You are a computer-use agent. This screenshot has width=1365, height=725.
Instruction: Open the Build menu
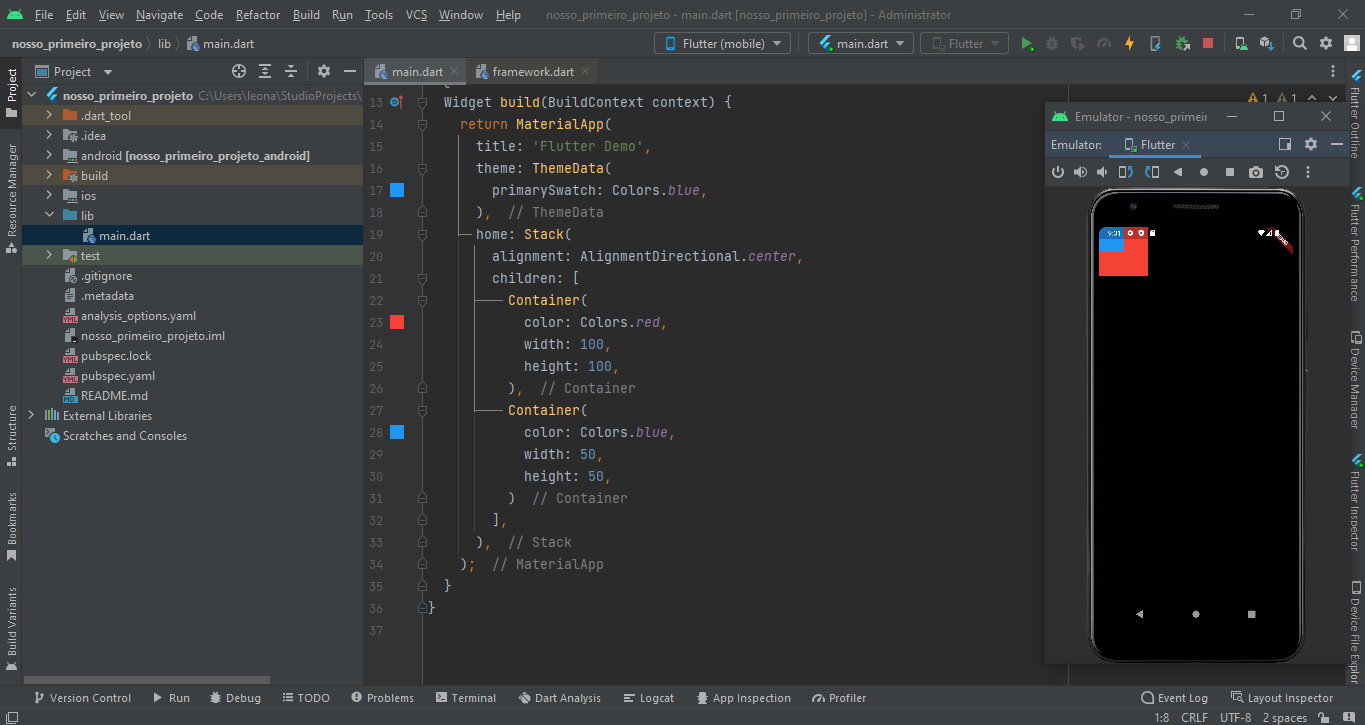[x=306, y=15]
